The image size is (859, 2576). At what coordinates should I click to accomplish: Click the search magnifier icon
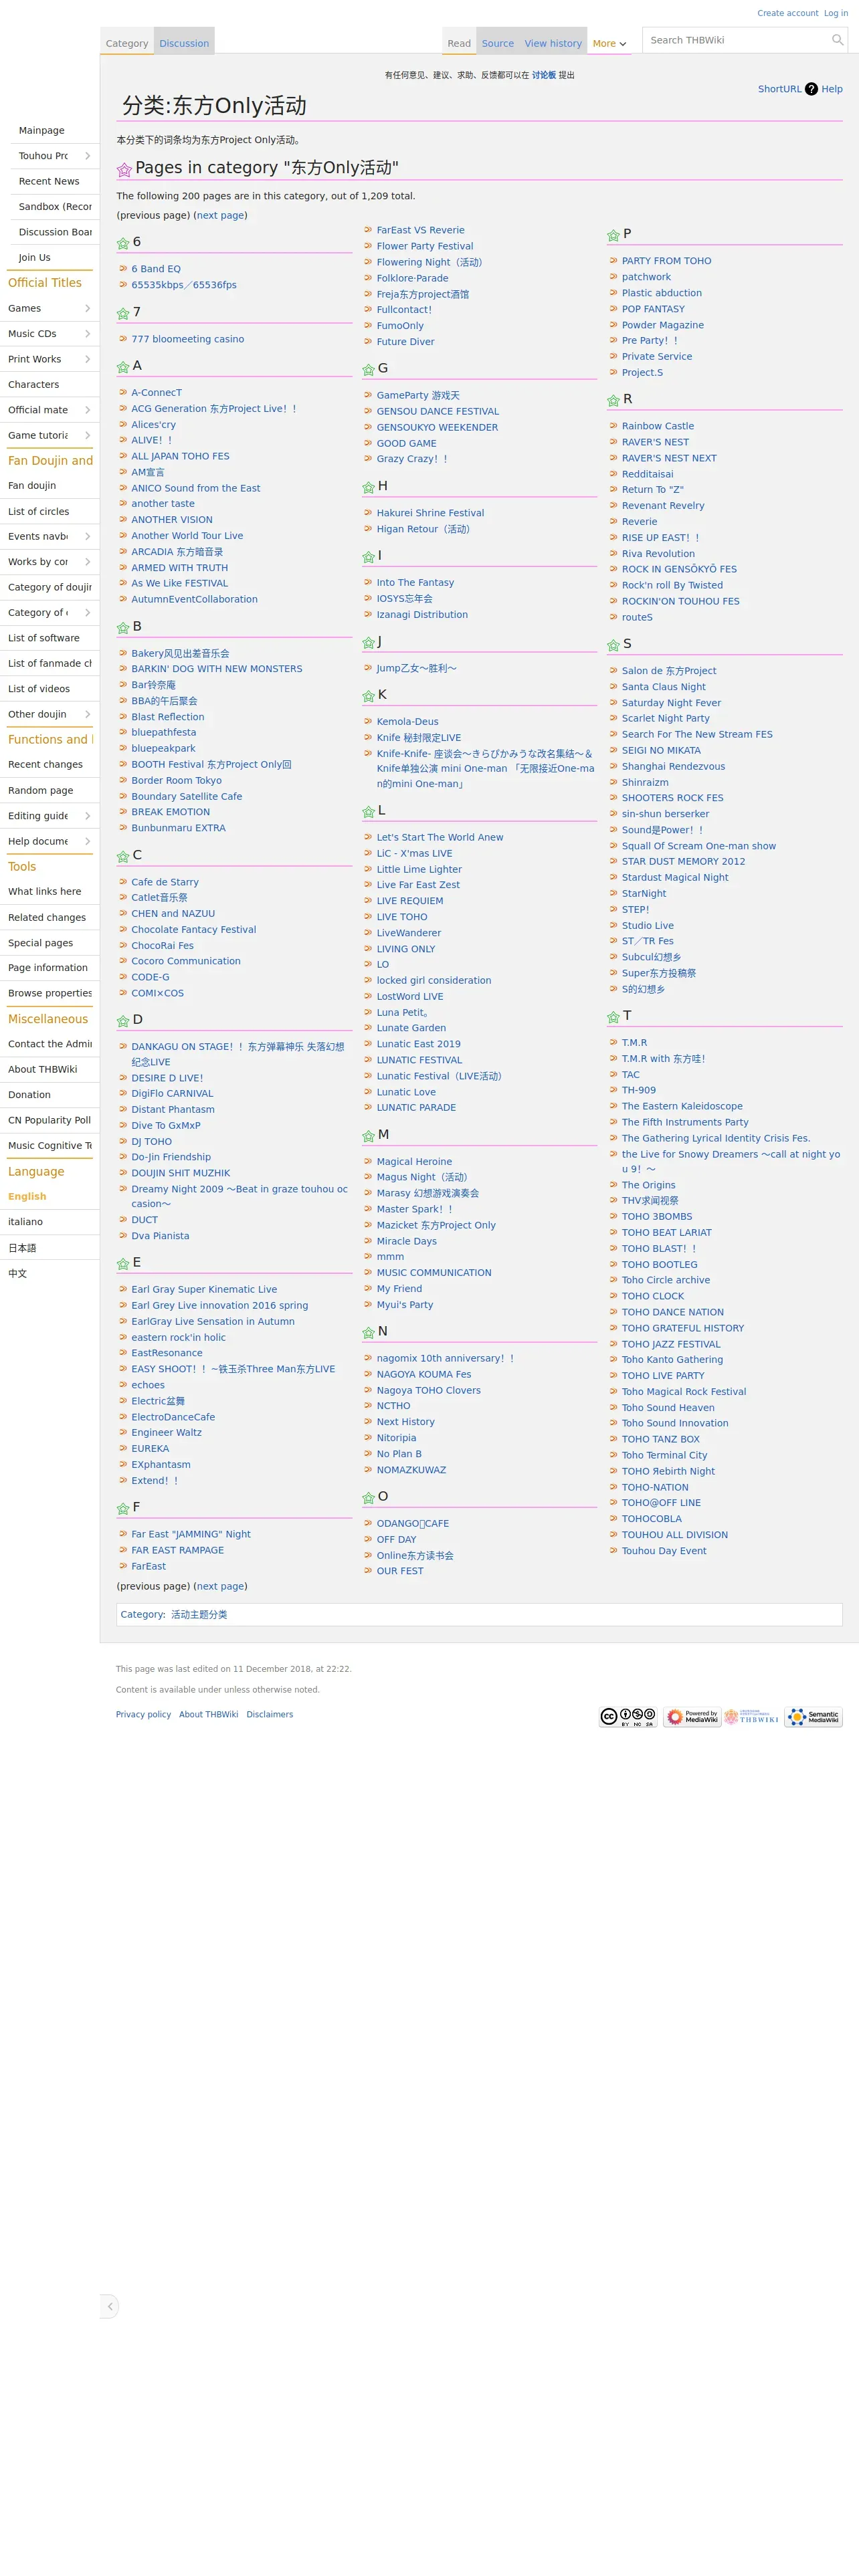point(837,40)
